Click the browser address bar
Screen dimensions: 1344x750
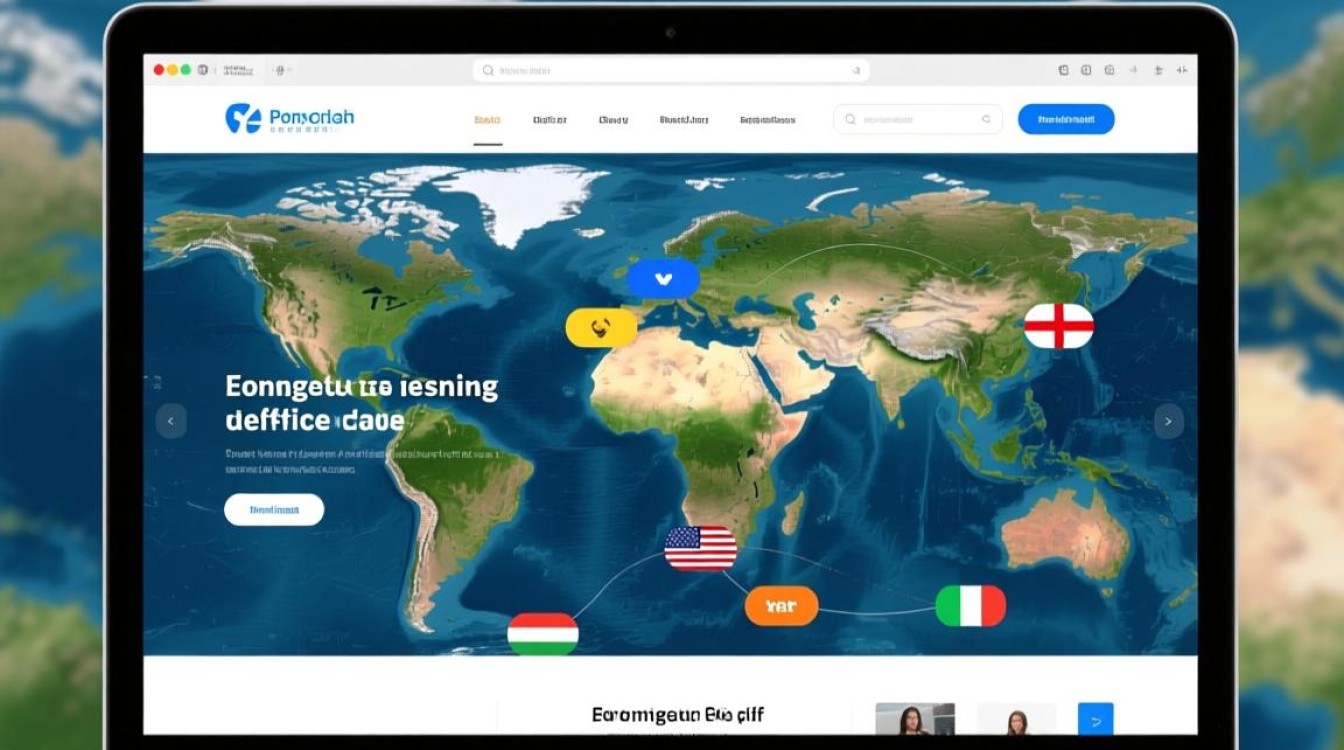(x=670, y=71)
